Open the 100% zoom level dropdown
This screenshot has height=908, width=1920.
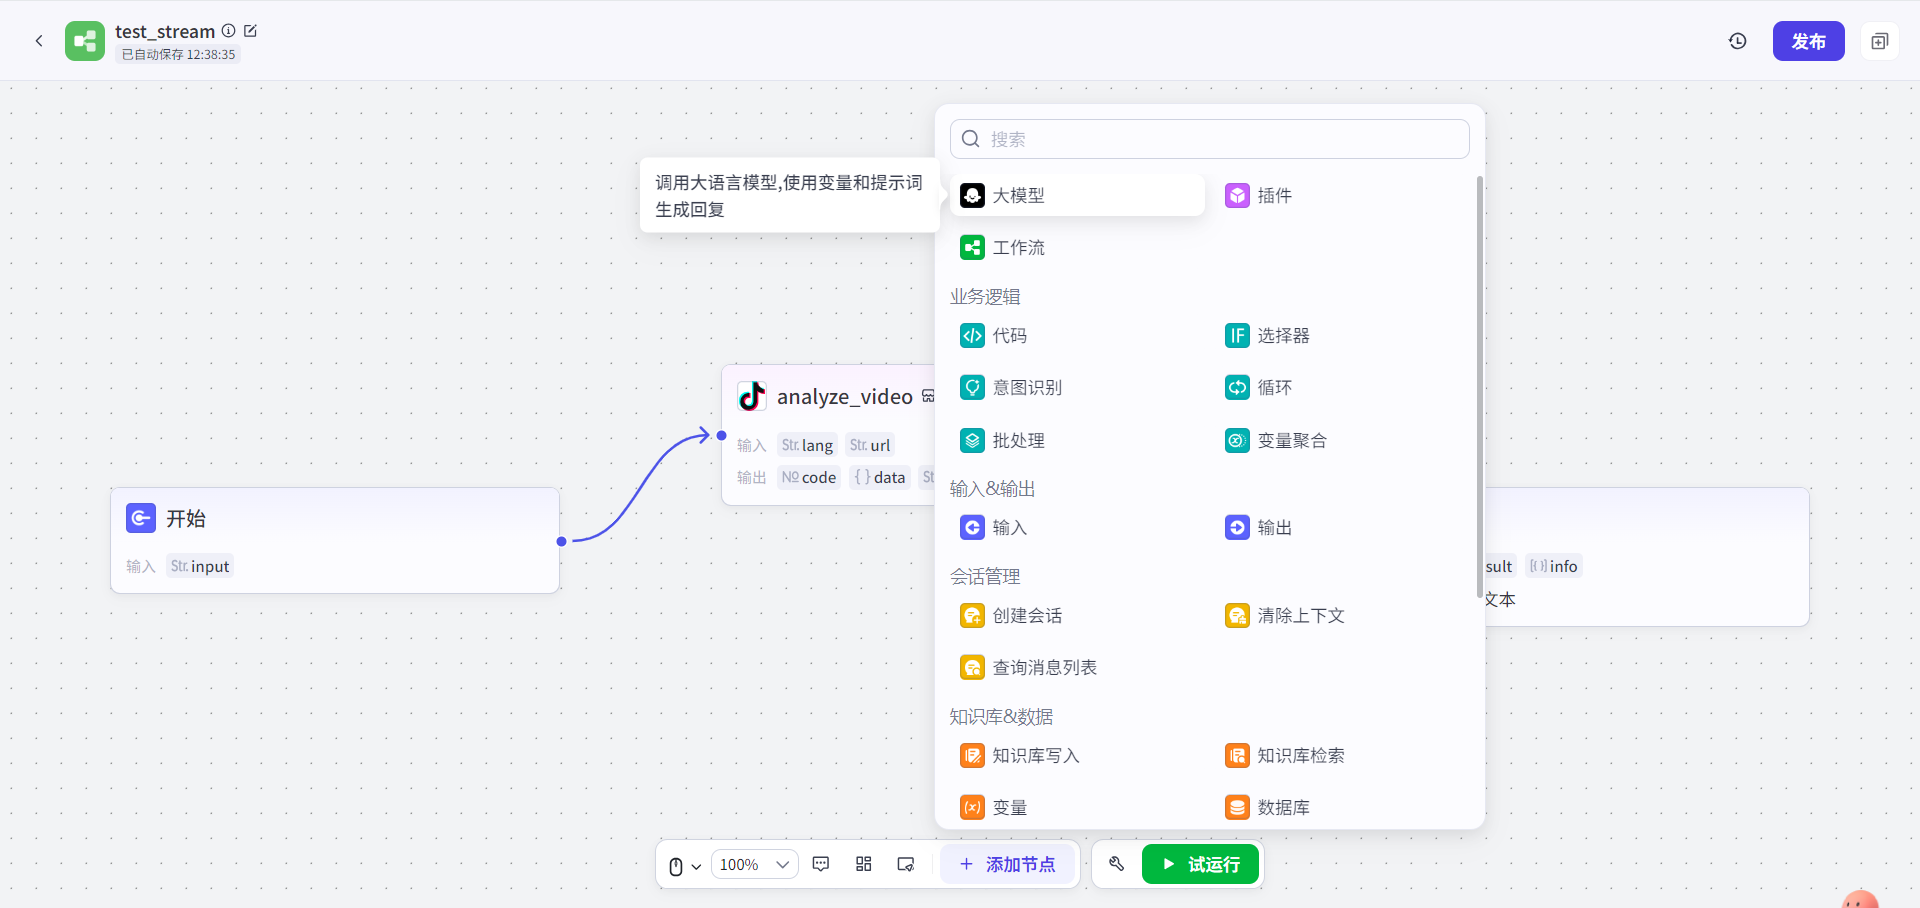[x=754, y=864]
